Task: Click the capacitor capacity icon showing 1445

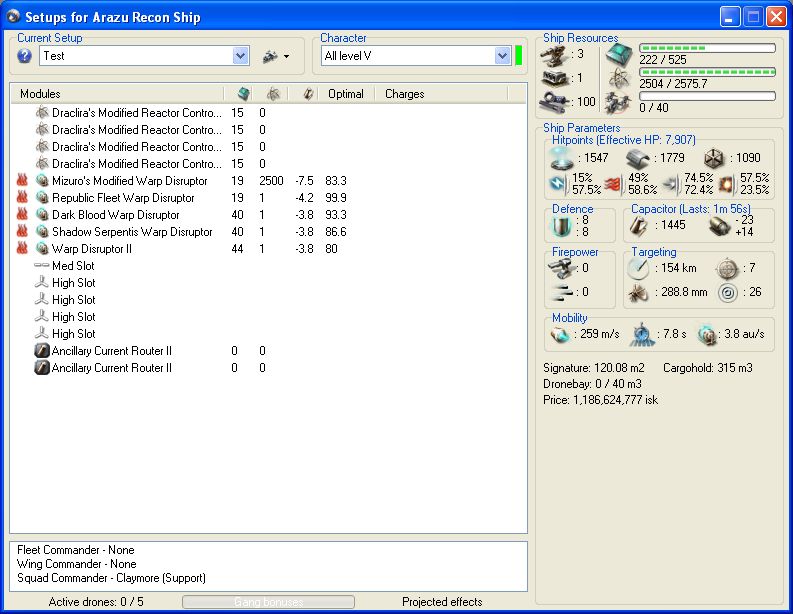Action: pyautogui.click(x=639, y=226)
